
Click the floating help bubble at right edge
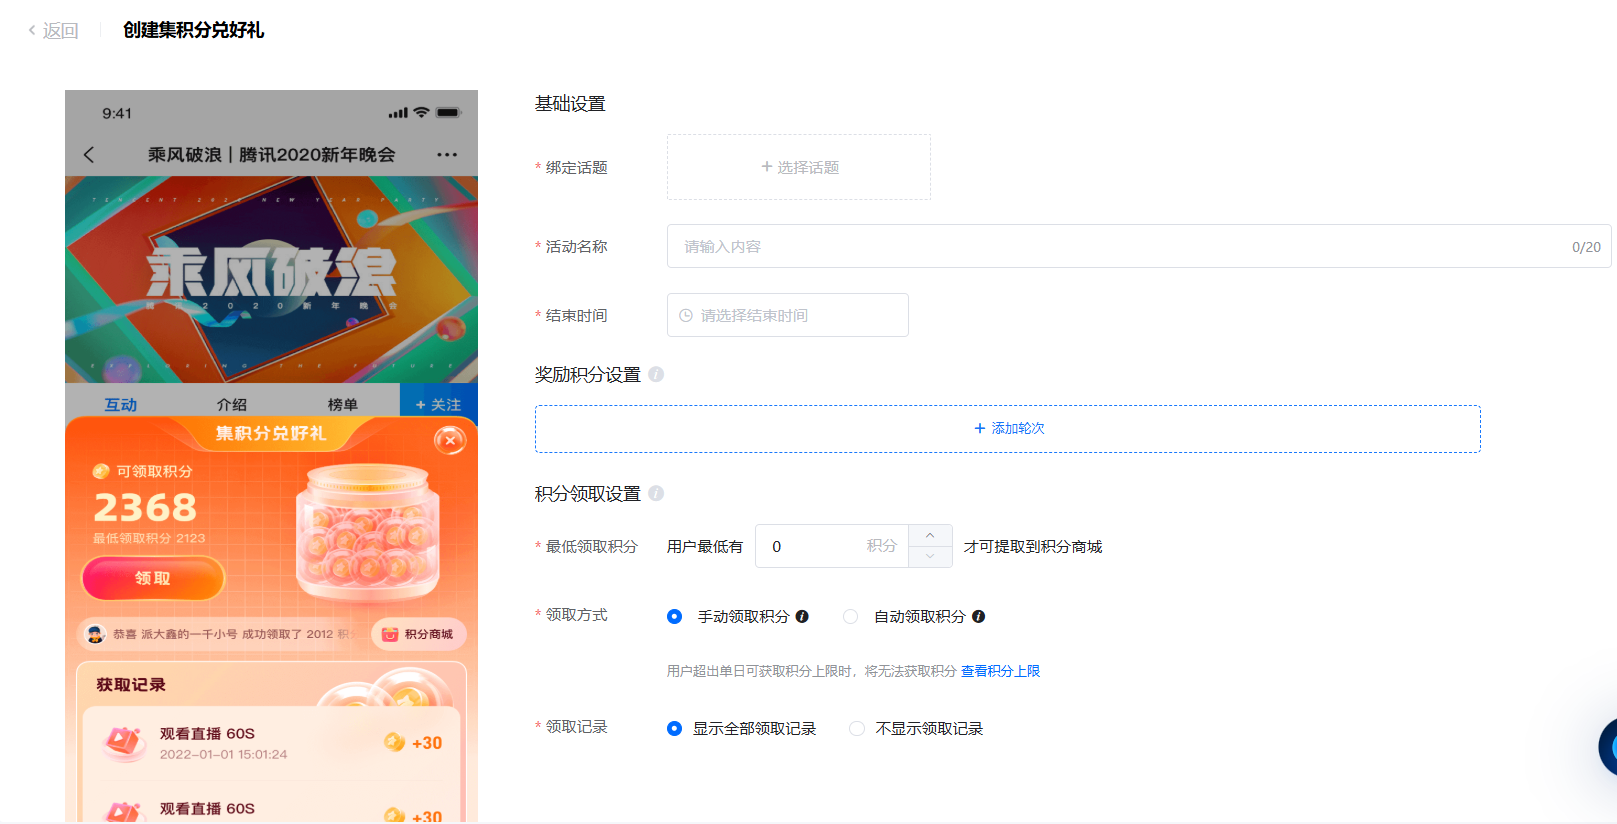click(x=1608, y=746)
